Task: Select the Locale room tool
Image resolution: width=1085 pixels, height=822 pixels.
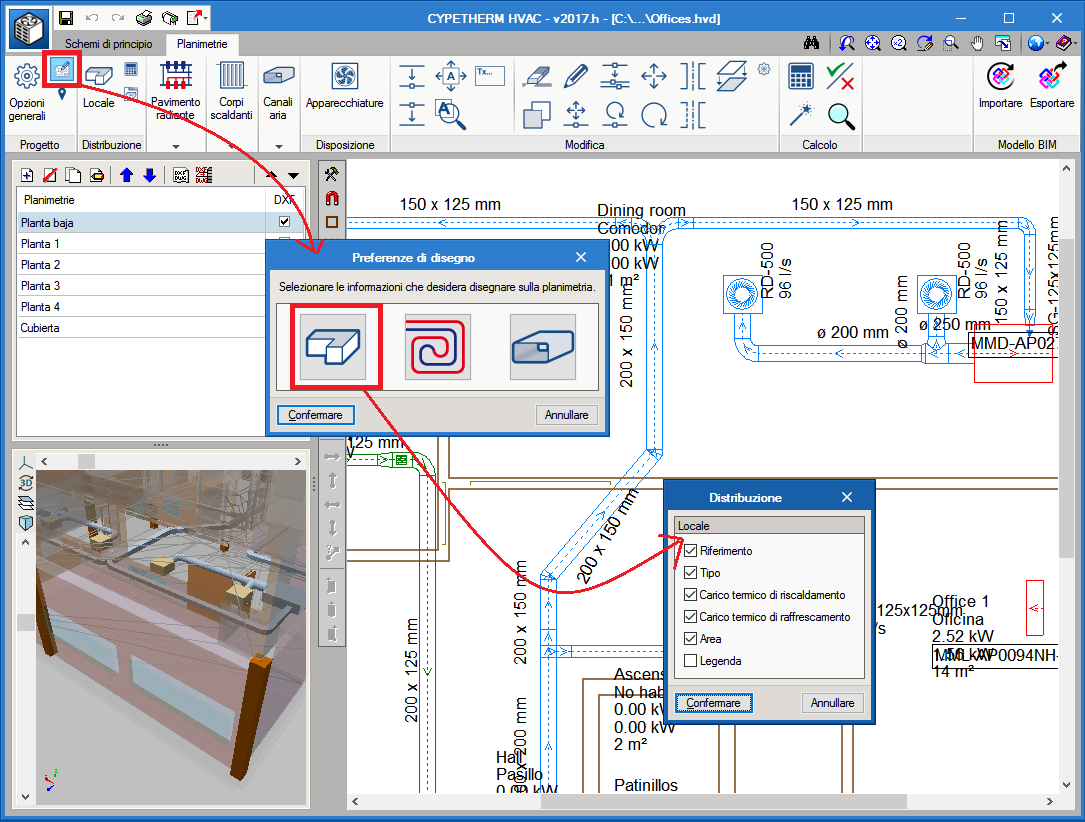Action: click(x=98, y=86)
